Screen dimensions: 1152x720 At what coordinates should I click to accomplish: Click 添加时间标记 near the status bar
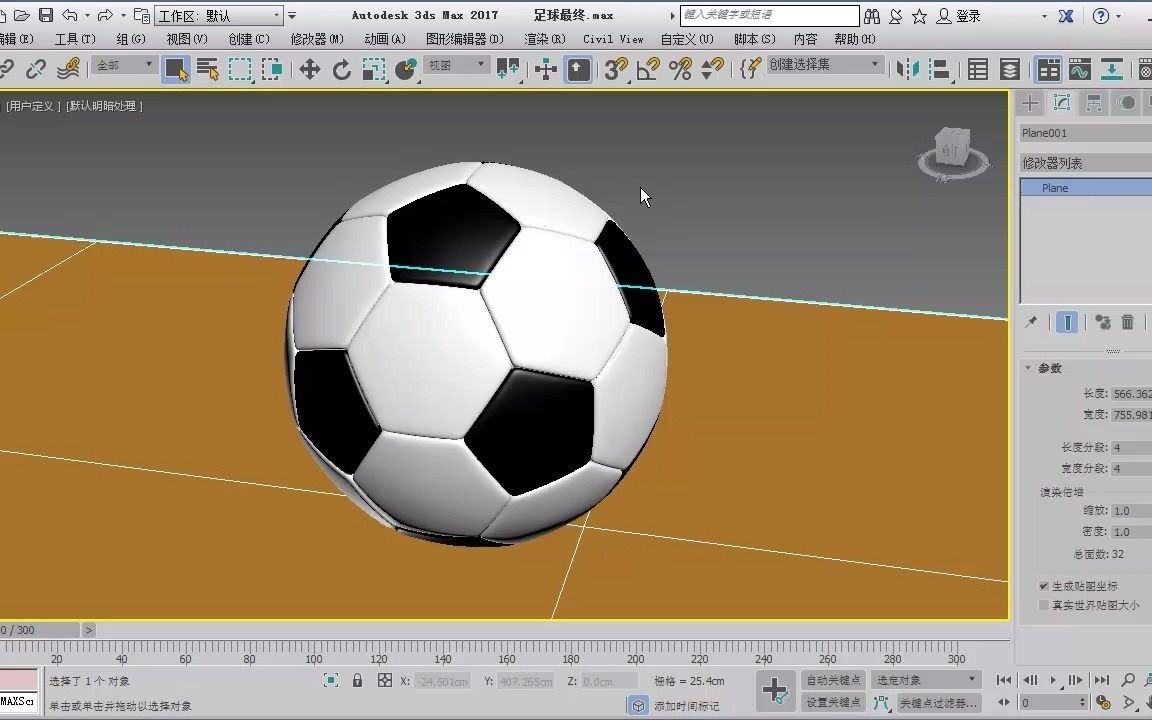pyautogui.click(x=690, y=705)
